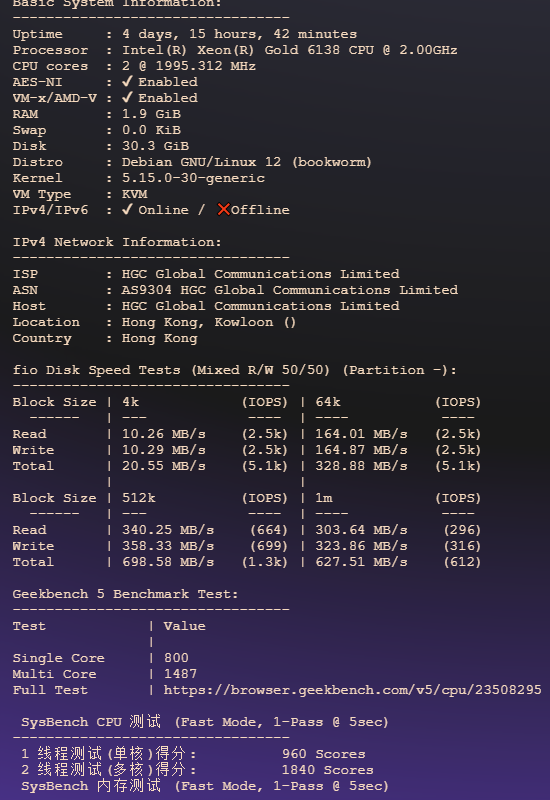This screenshot has width=550, height=800.
Task: Click the 64k Total speed 328.88 MB/s
Action: (361, 466)
